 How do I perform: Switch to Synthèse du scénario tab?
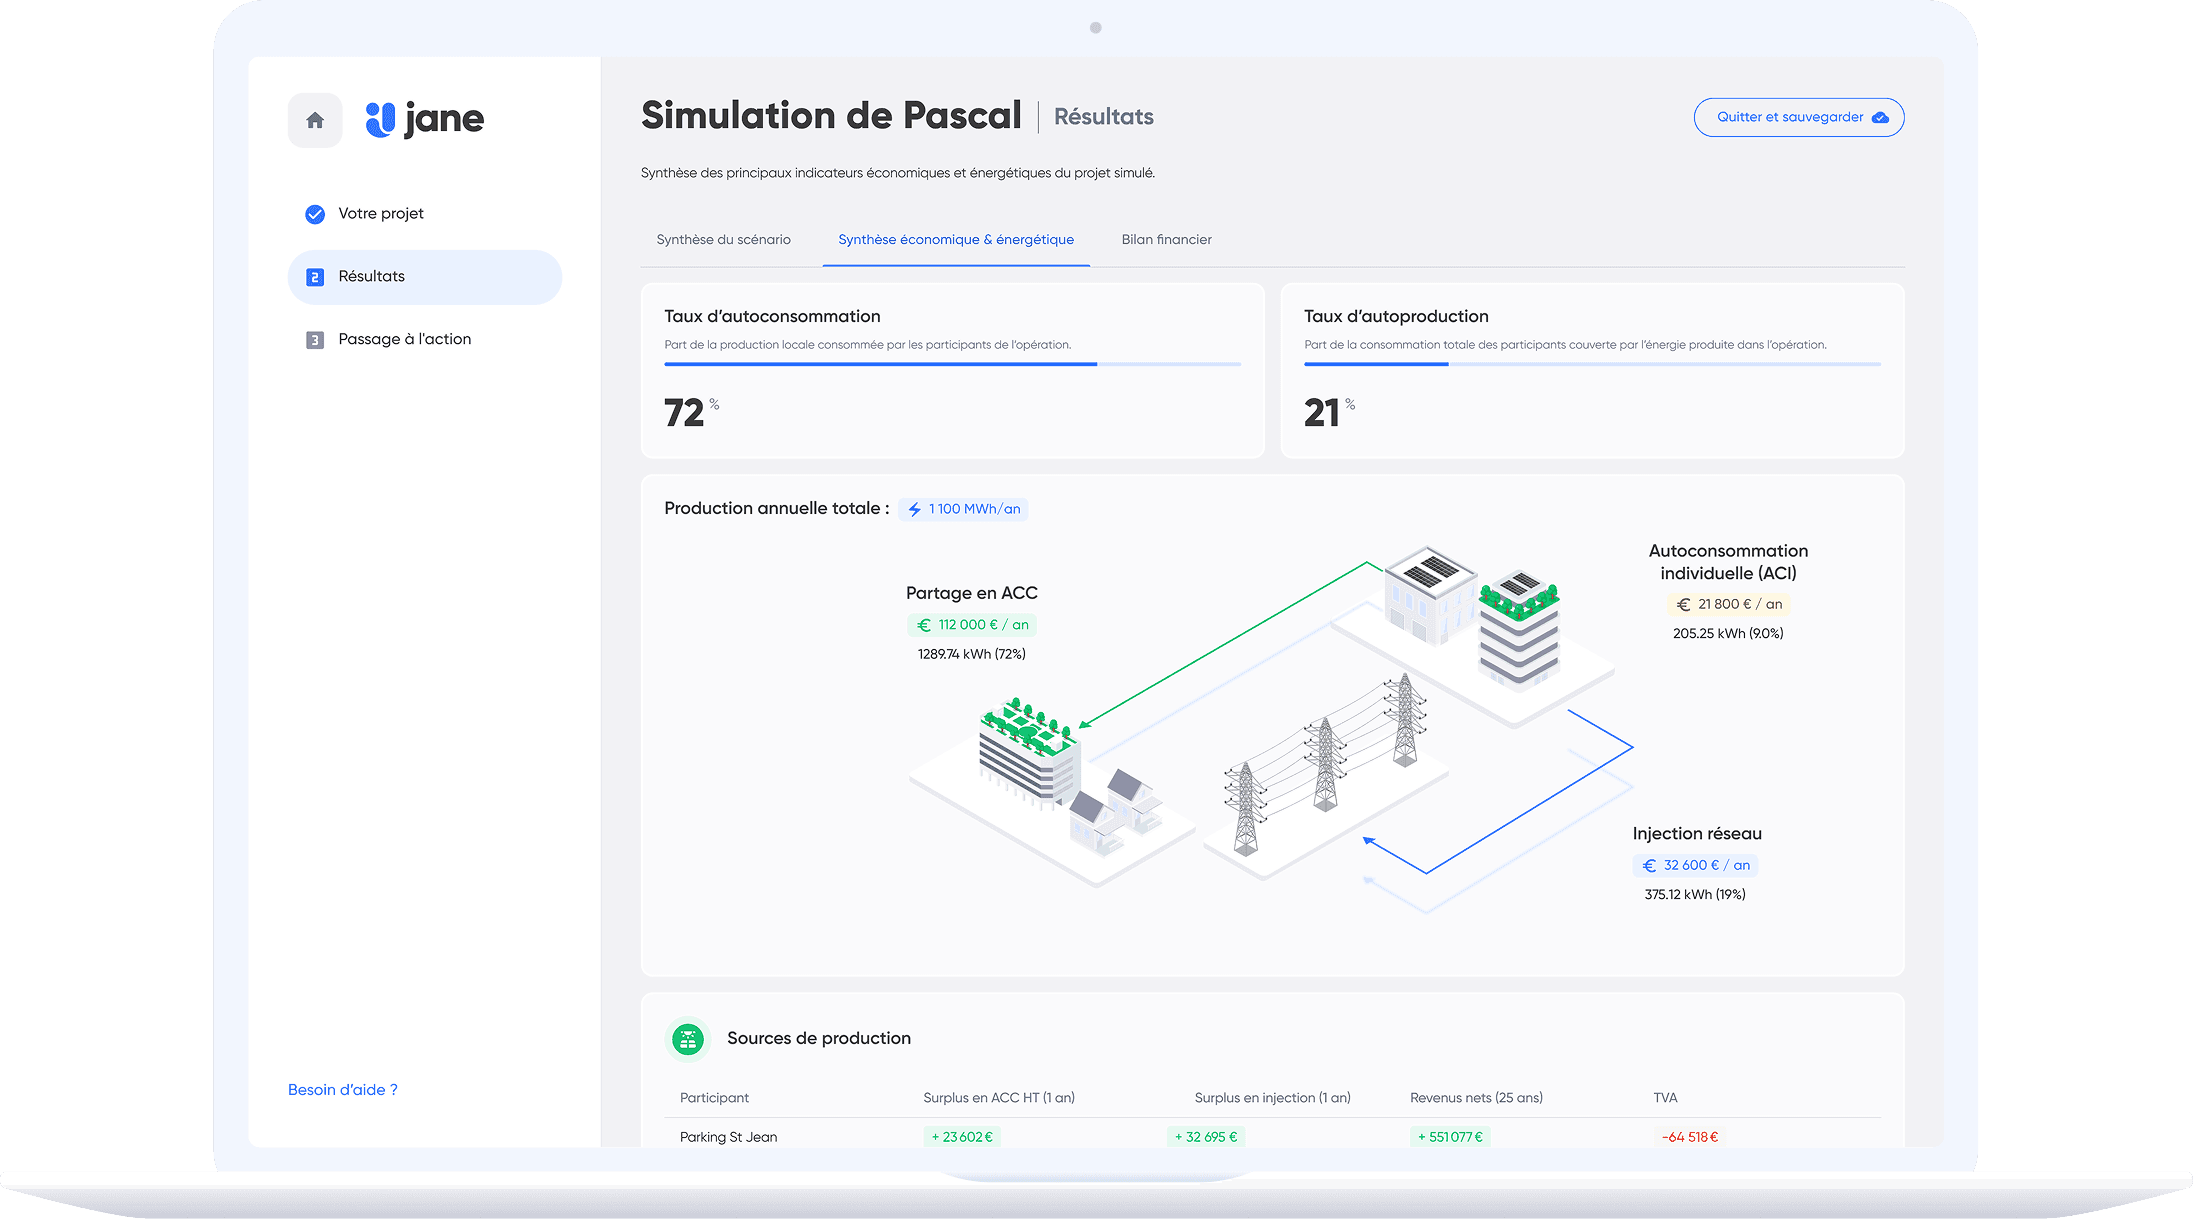click(x=723, y=240)
